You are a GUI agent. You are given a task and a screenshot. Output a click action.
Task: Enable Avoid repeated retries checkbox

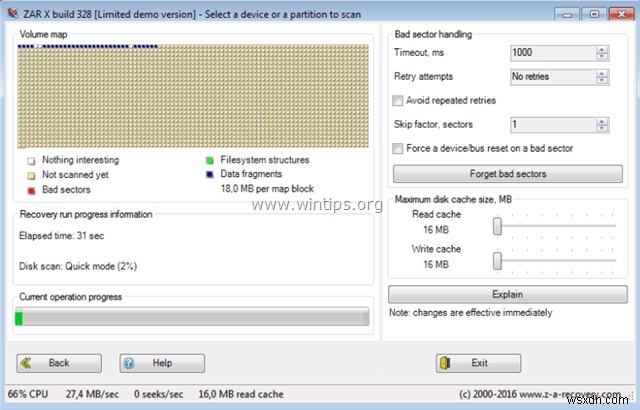tap(398, 100)
